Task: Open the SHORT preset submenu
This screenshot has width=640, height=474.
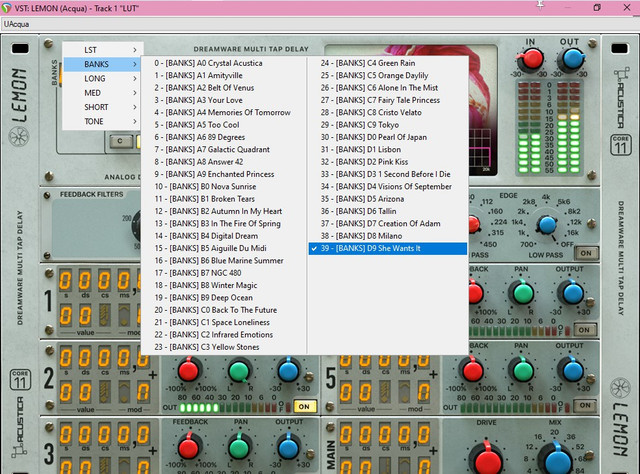Action: pyautogui.click(x=102, y=107)
